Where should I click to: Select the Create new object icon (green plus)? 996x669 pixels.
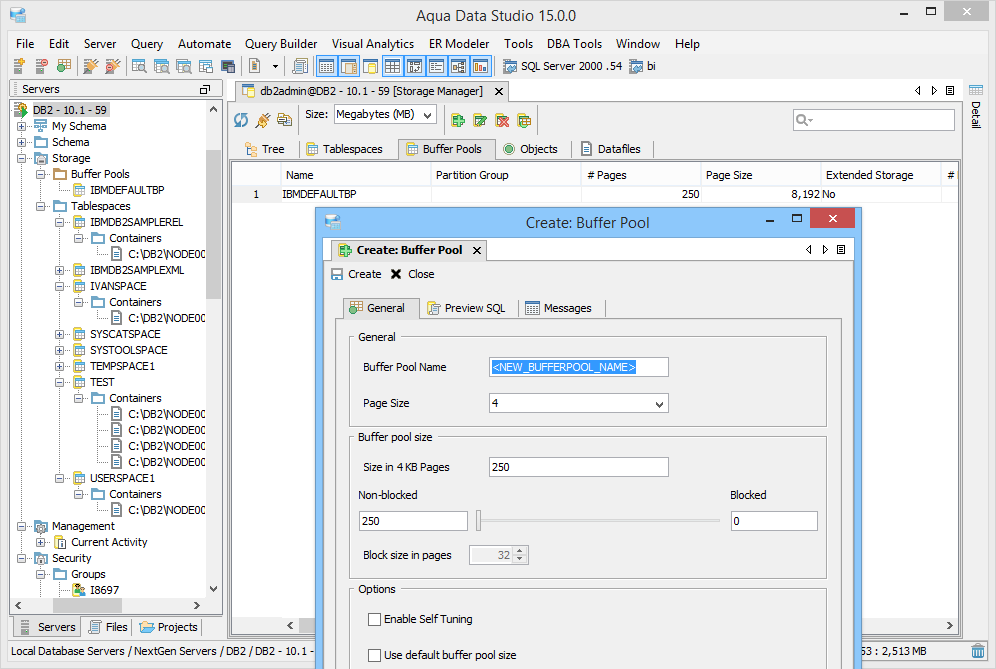459,119
